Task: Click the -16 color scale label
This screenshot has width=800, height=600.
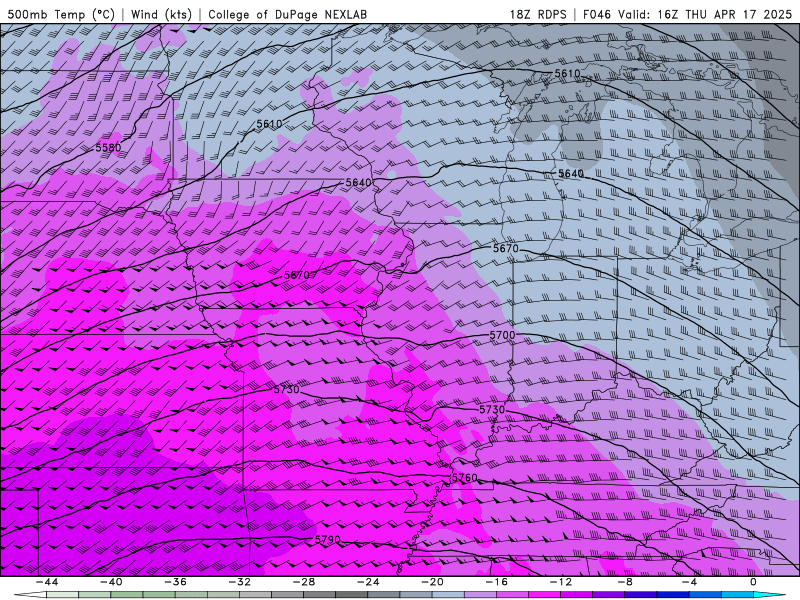Action: (x=497, y=582)
